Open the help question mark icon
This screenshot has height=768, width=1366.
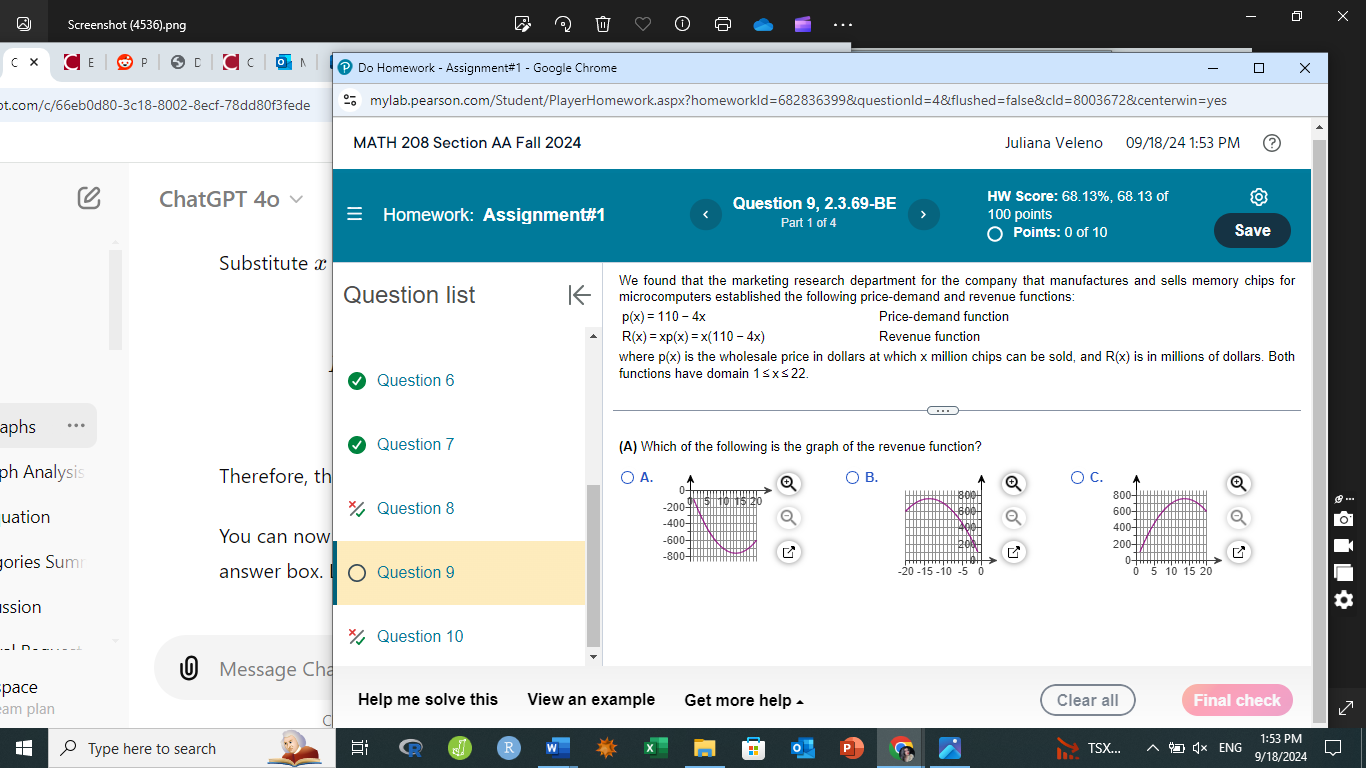pyautogui.click(x=1272, y=143)
